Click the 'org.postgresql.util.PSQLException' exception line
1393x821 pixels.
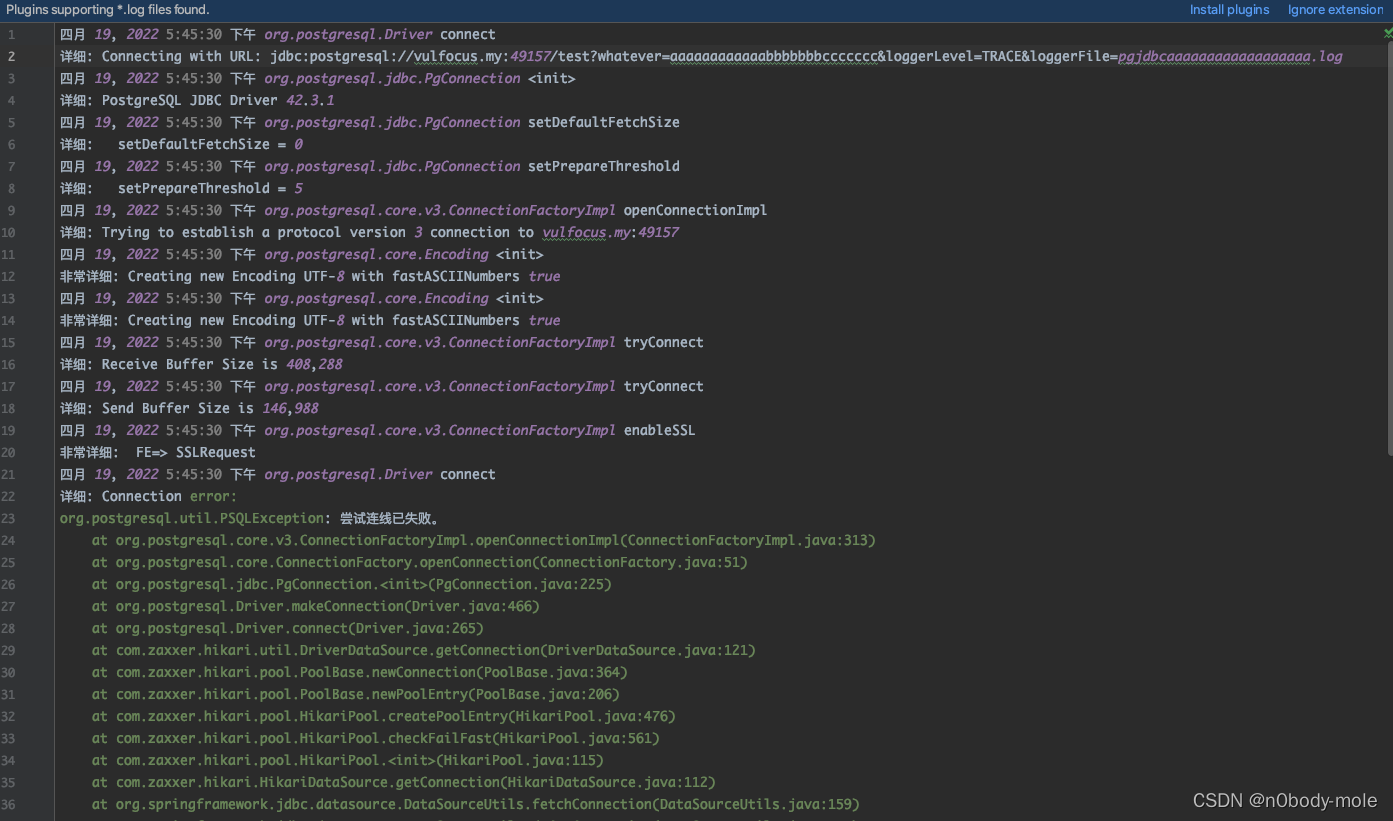click(x=249, y=518)
